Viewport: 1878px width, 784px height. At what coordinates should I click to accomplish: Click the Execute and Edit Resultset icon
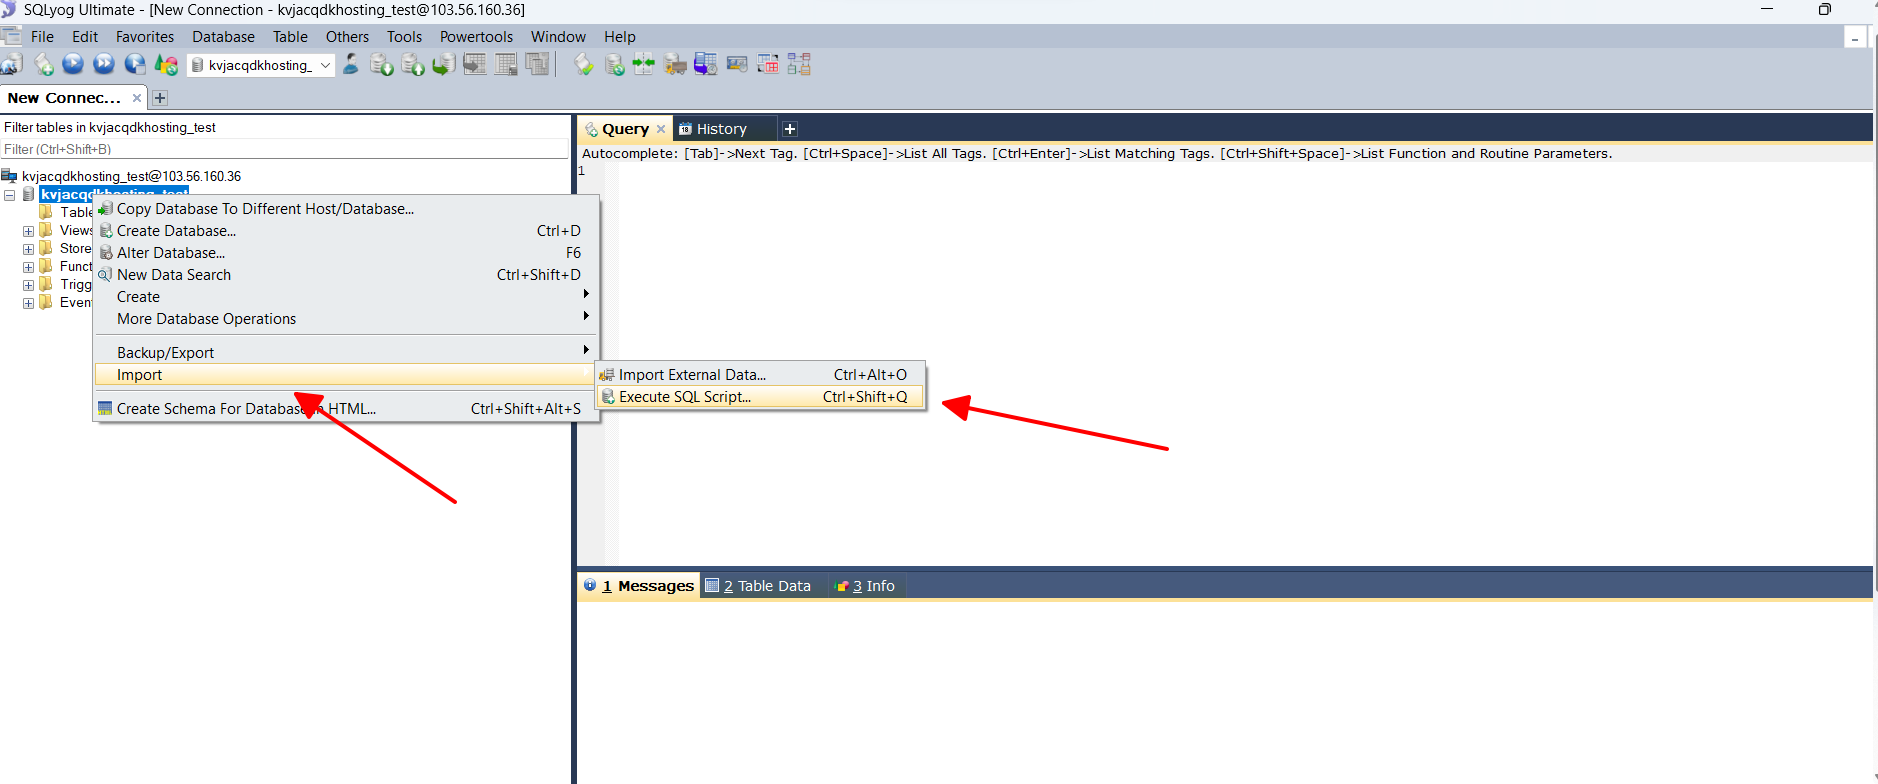(135, 65)
